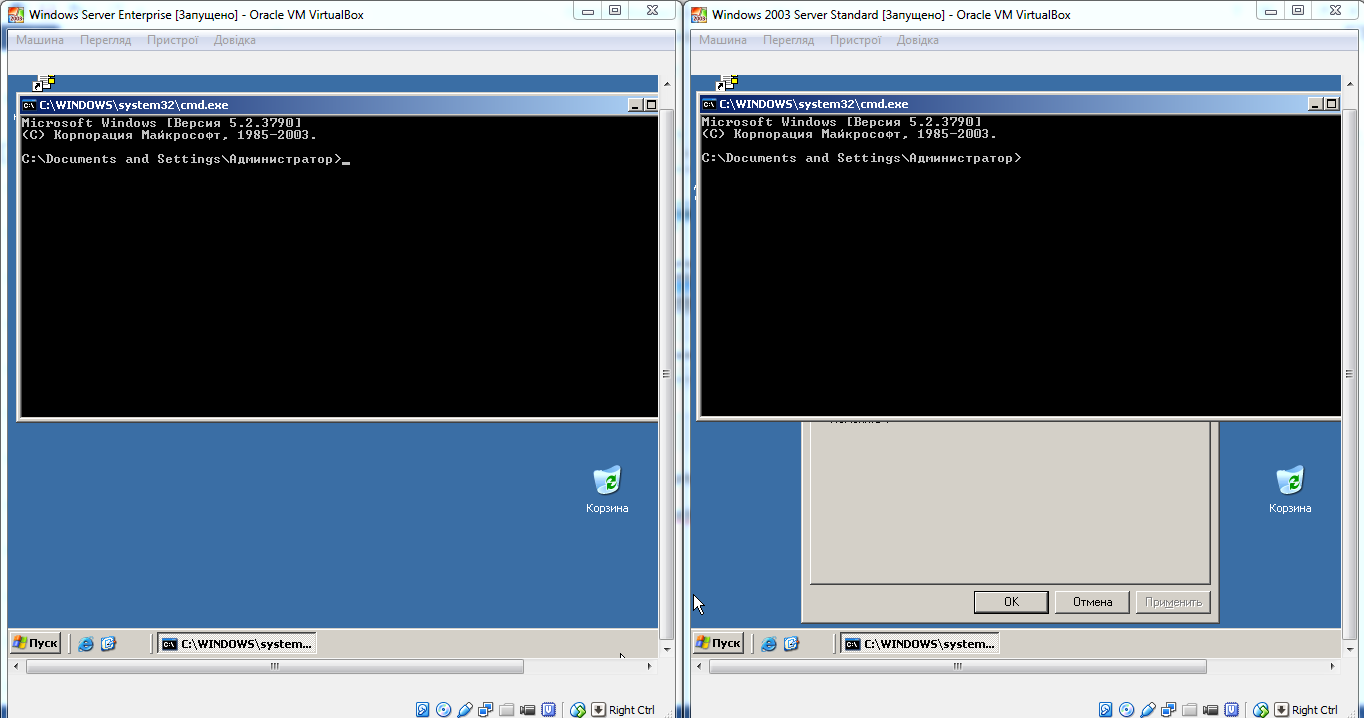Select shortcut icon at top-left of 2003 Standard desktop
The image size is (1364, 718).
coord(728,83)
